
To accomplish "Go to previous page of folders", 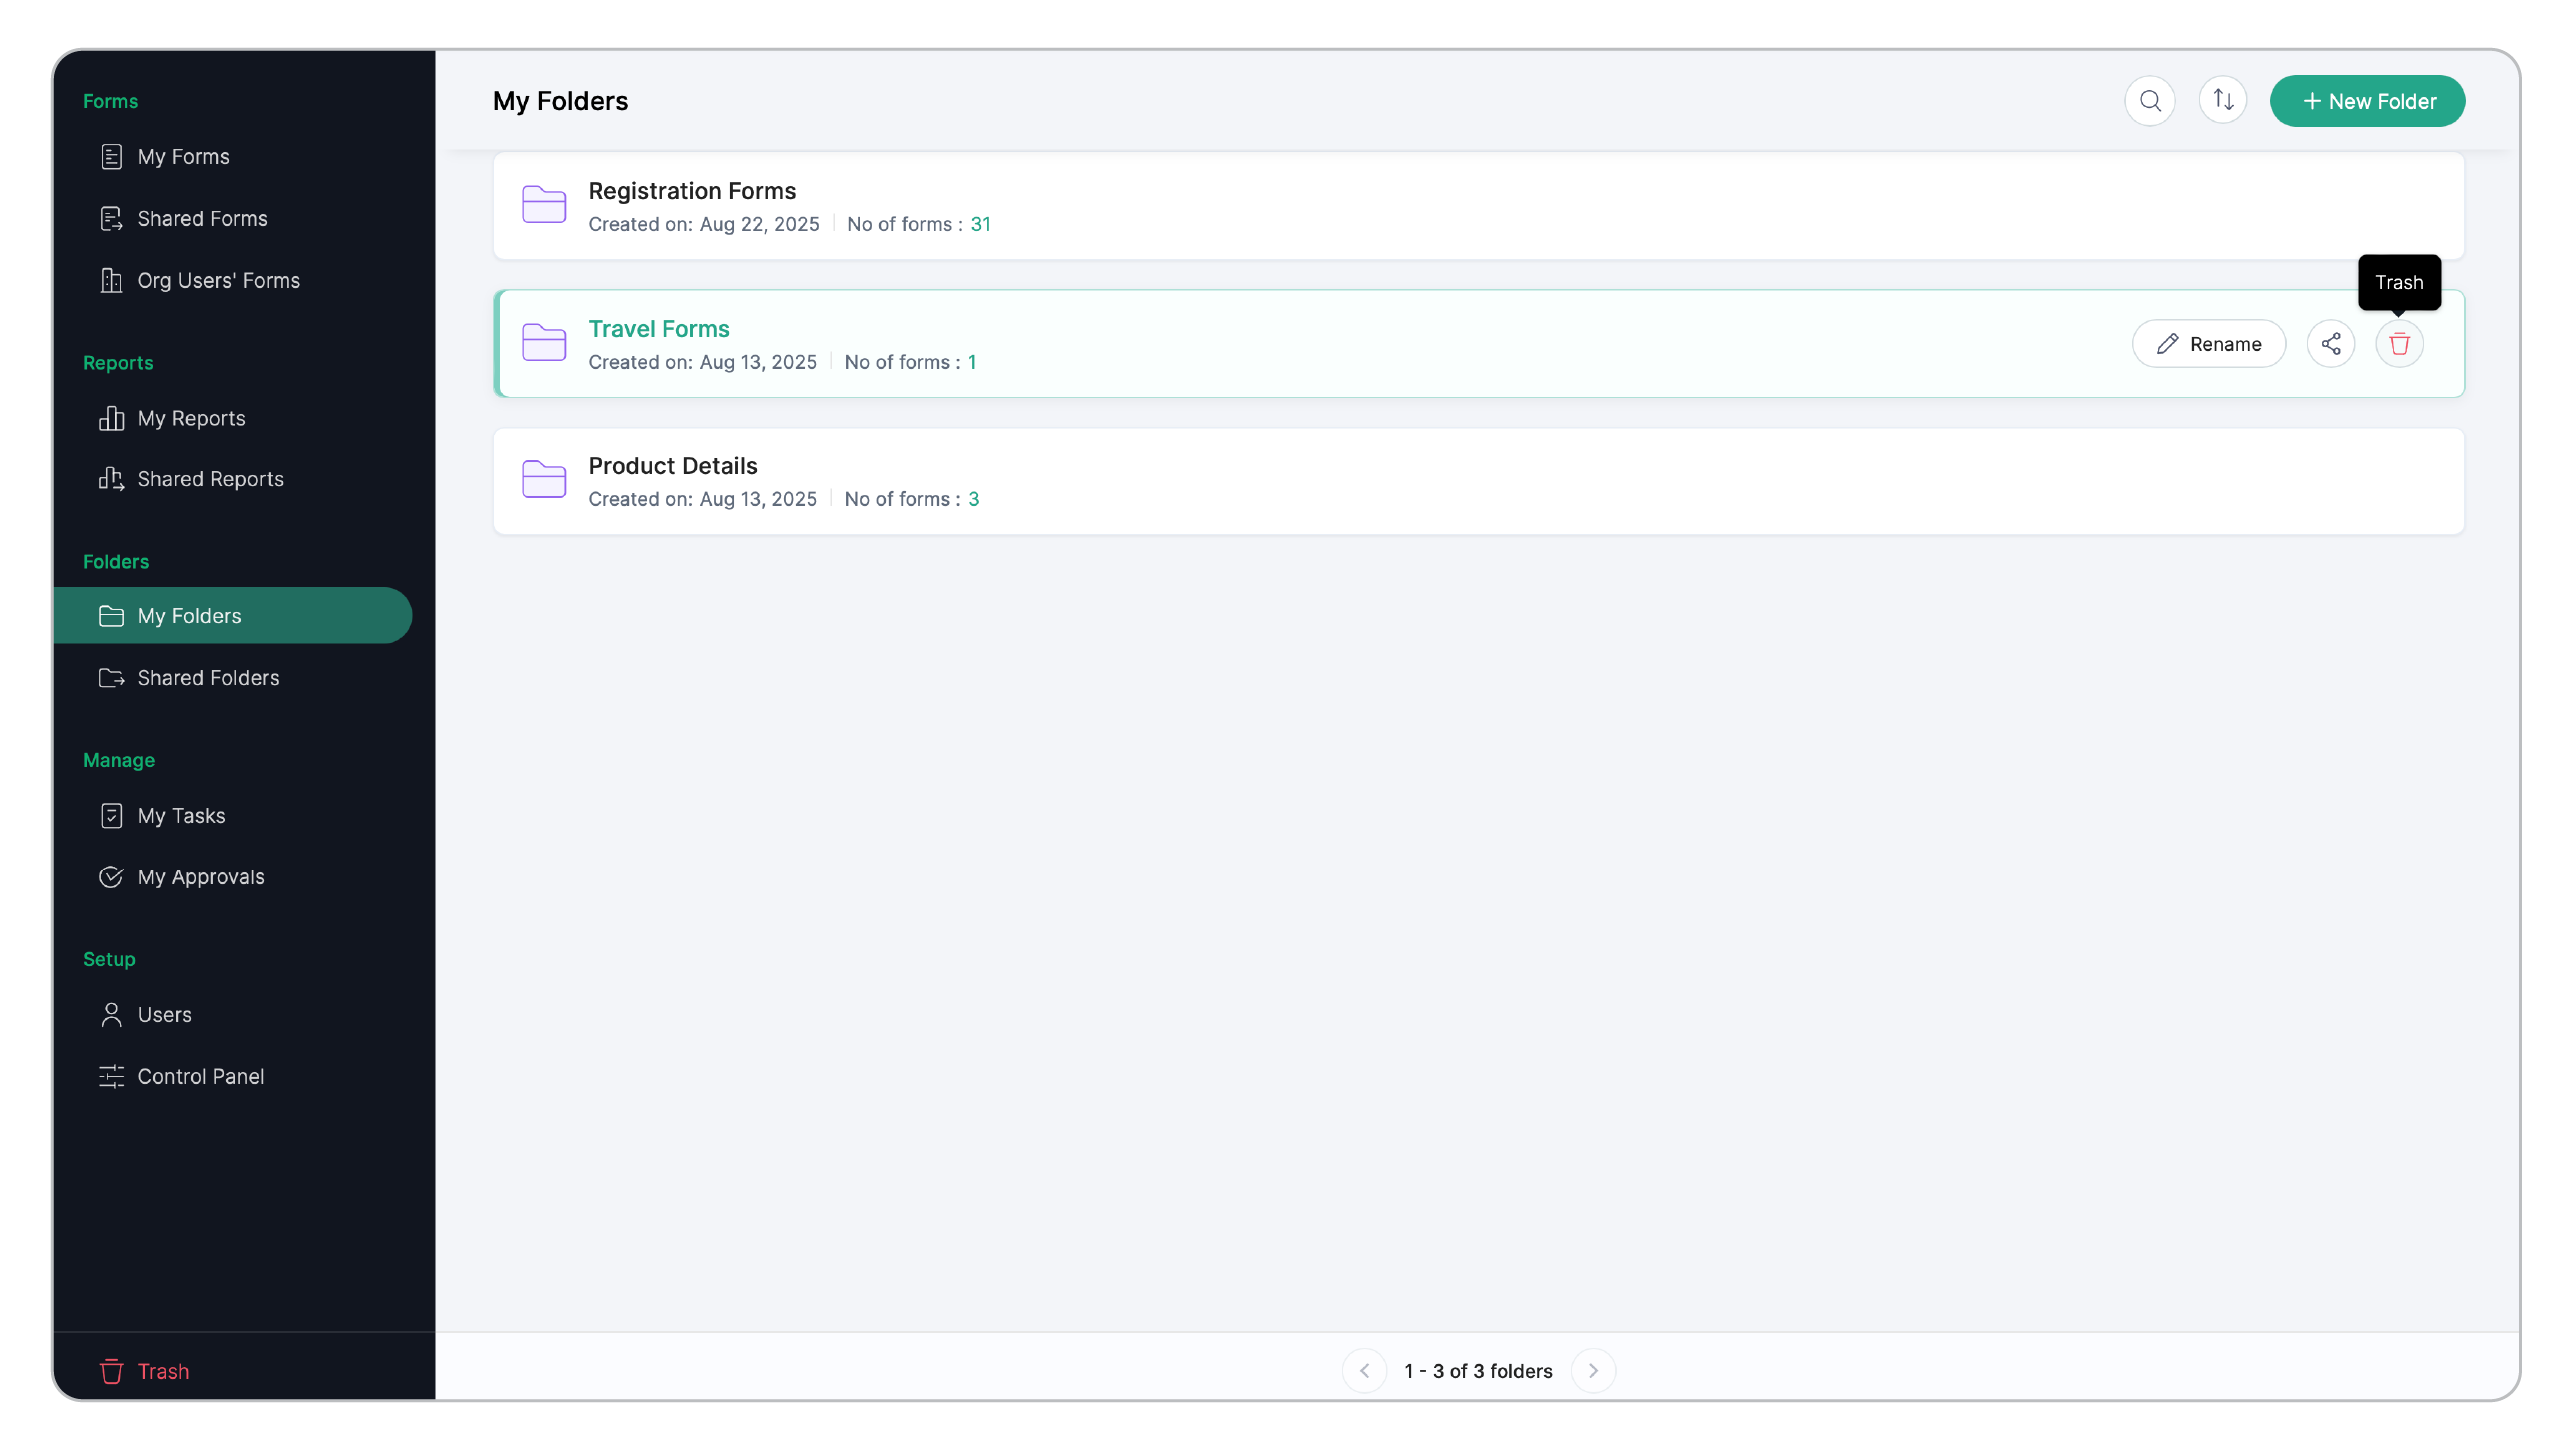I will [x=1364, y=1370].
